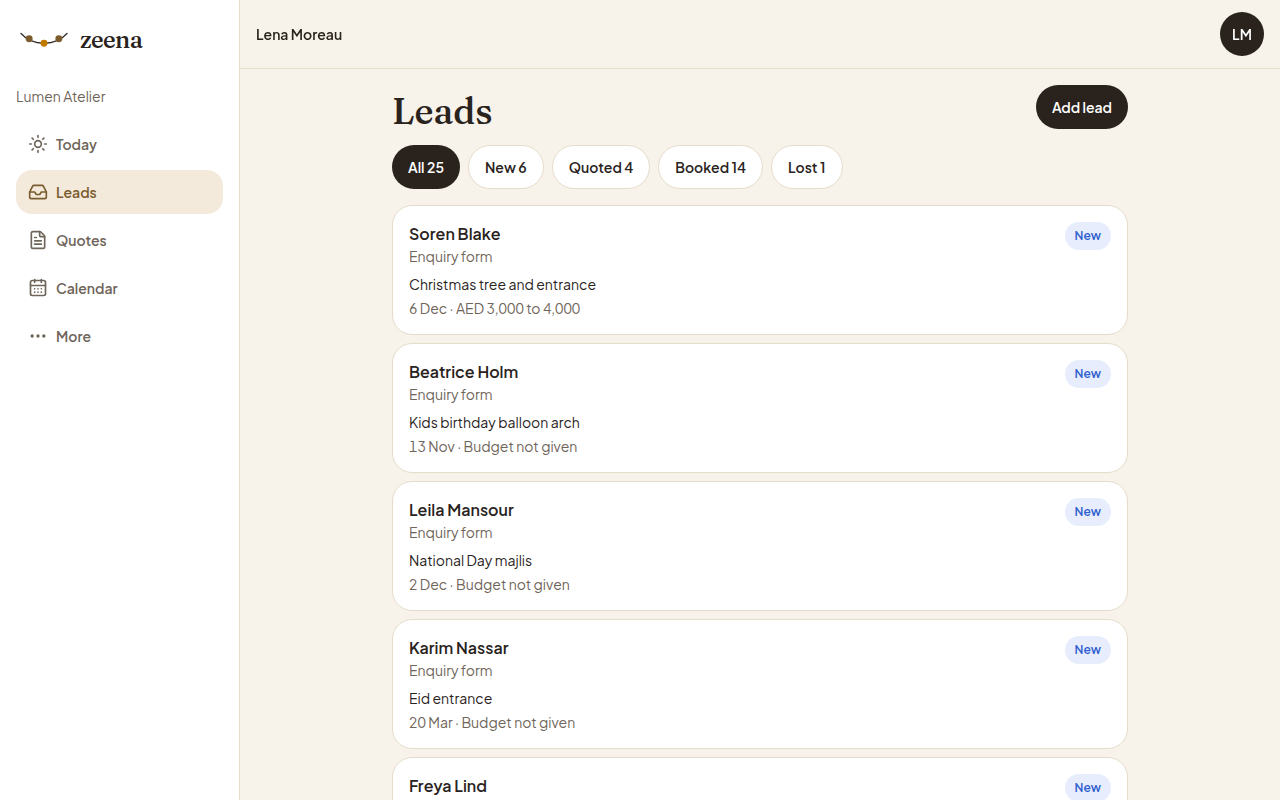Viewport: 1280px width, 800px height.
Task: Click the New badge on Beatrice Holm
Action: [x=1088, y=374]
